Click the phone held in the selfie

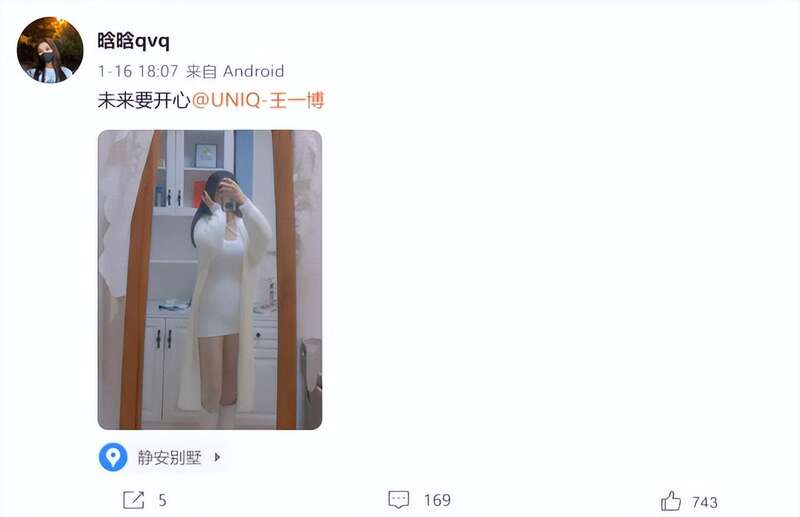coord(230,205)
